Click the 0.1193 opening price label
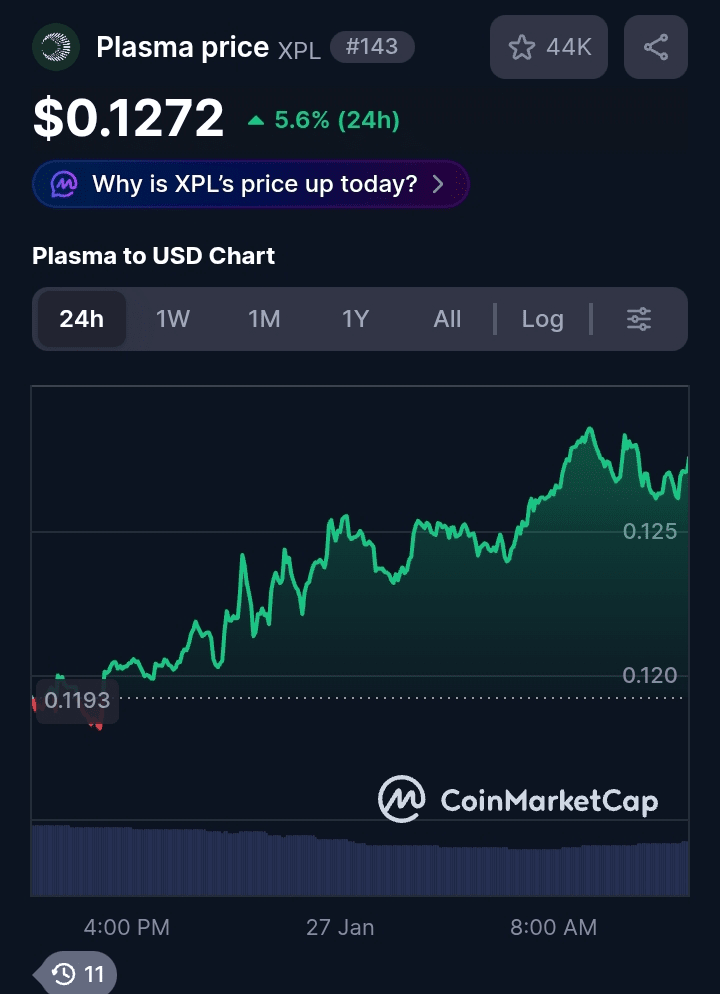This screenshot has height=994, width=720. (x=77, y=699)
